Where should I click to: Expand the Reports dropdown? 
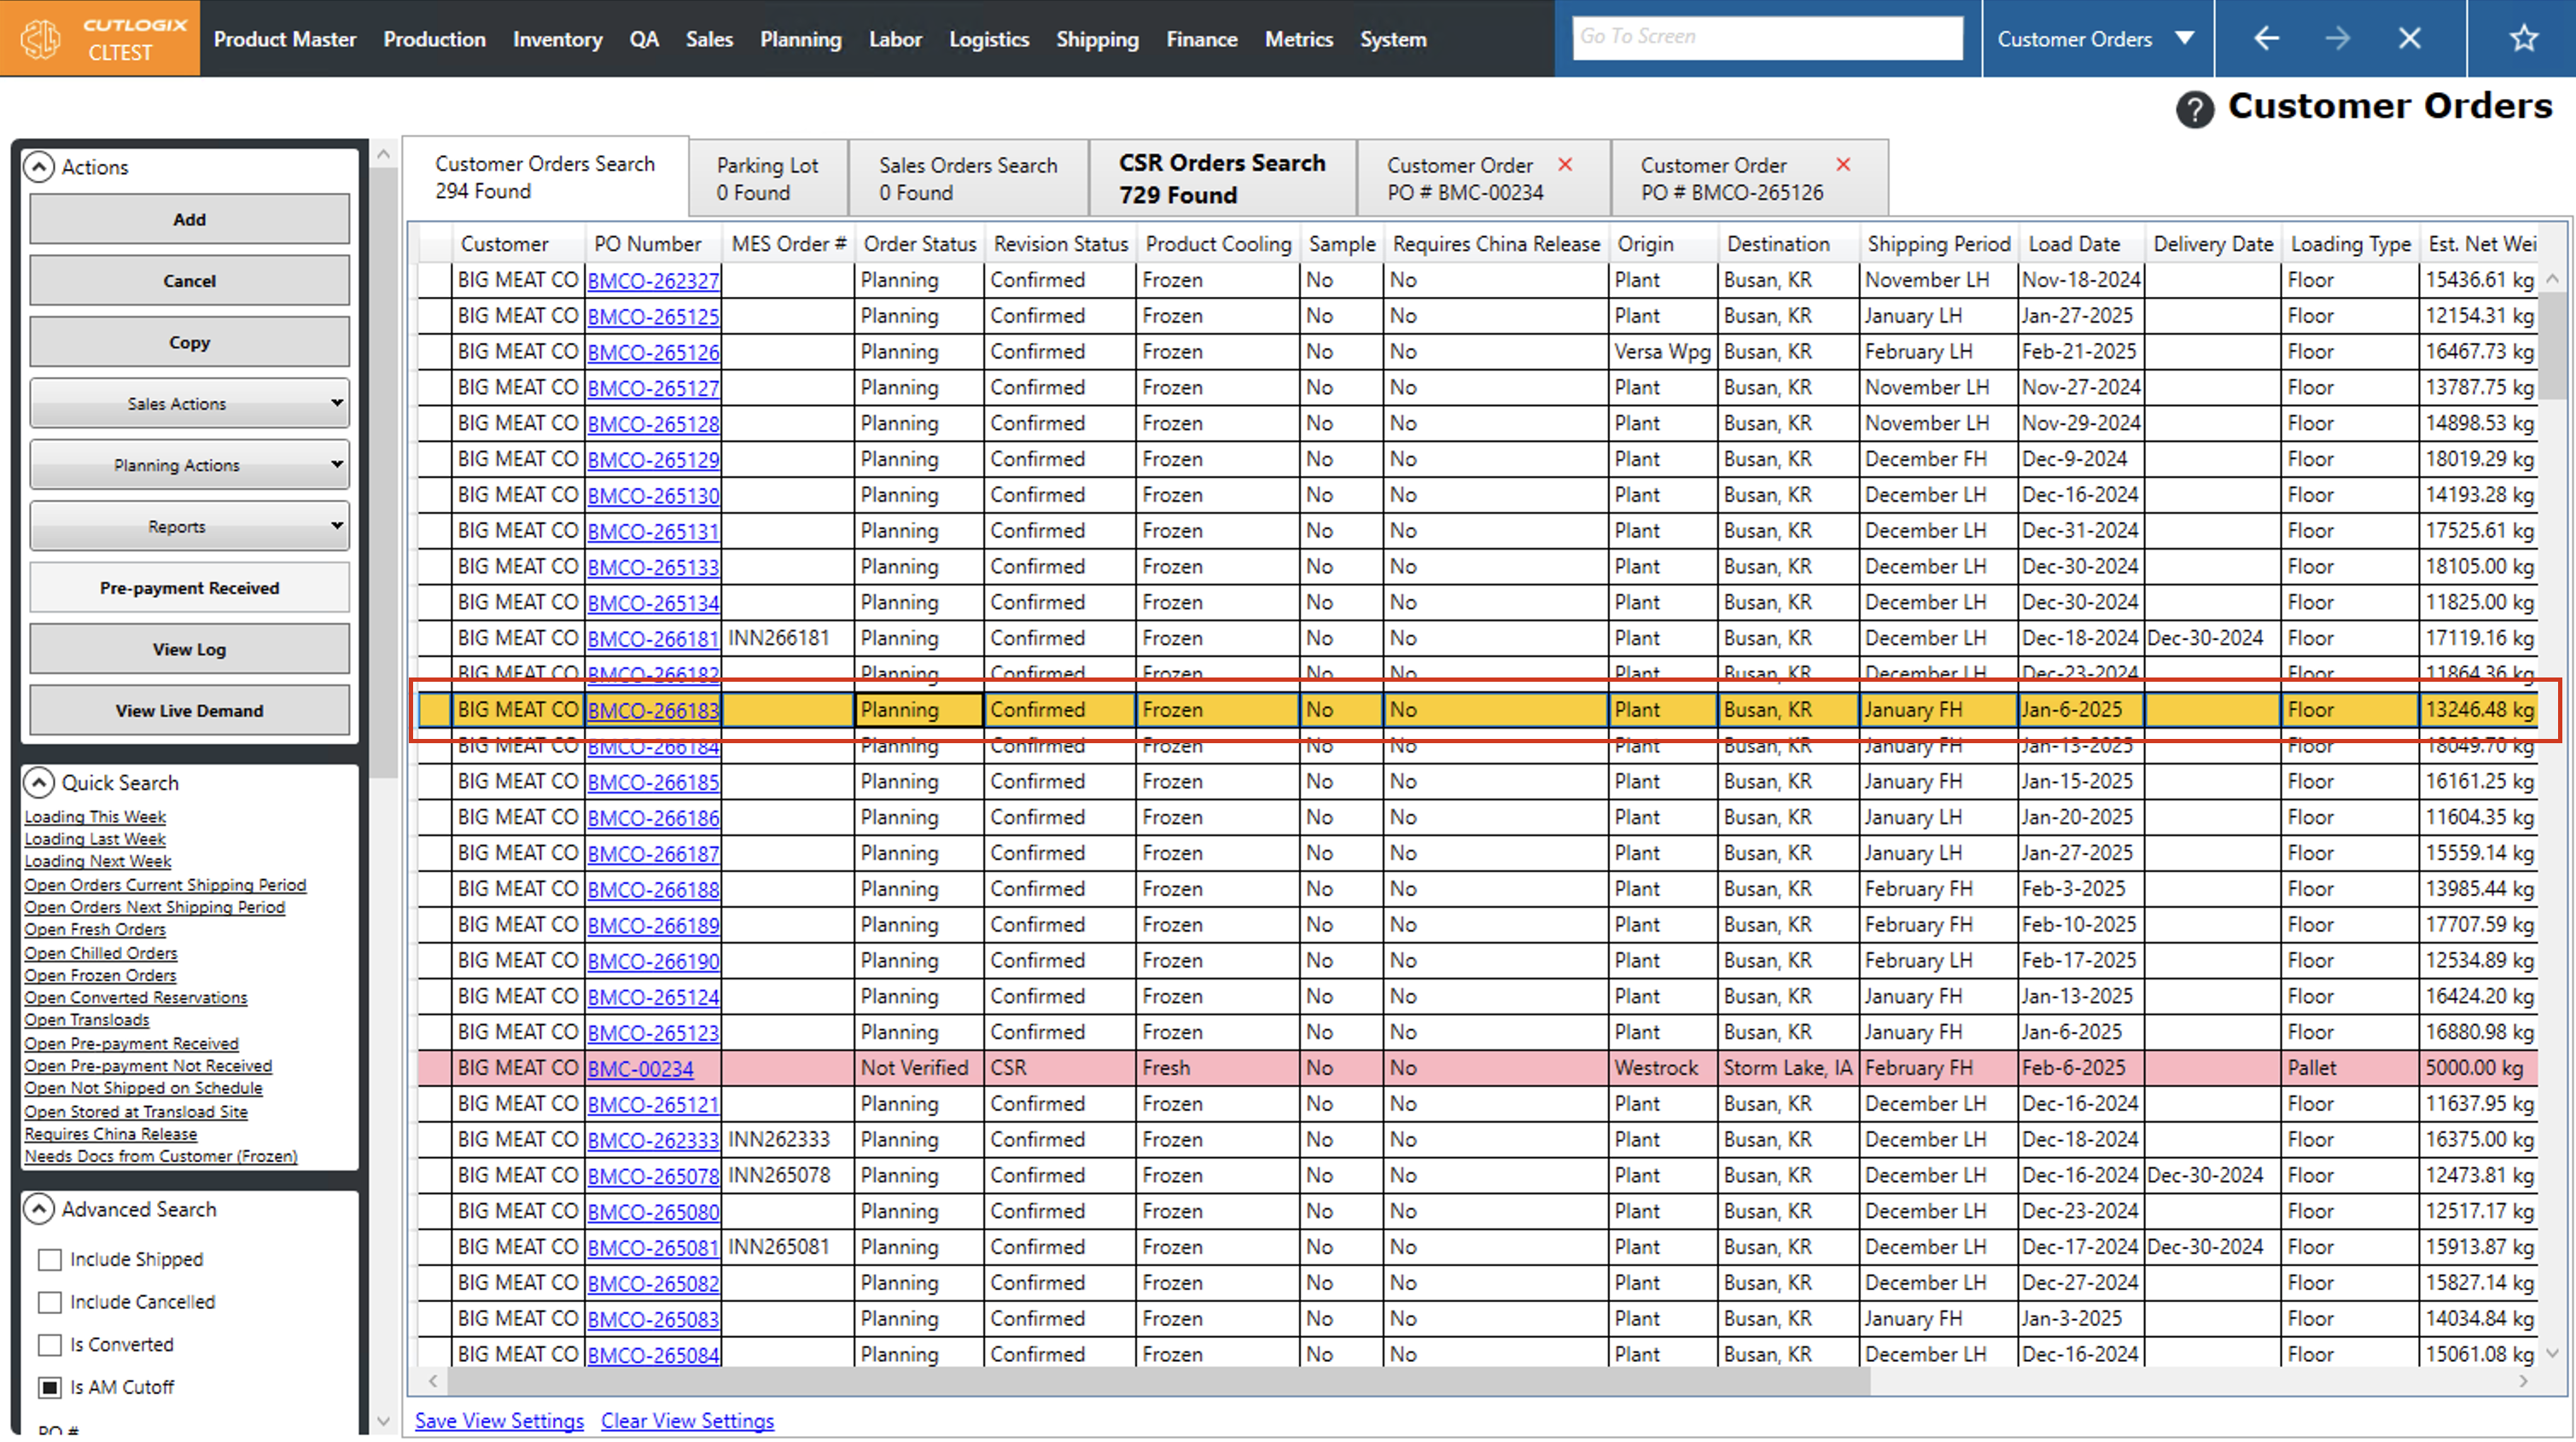189,527
